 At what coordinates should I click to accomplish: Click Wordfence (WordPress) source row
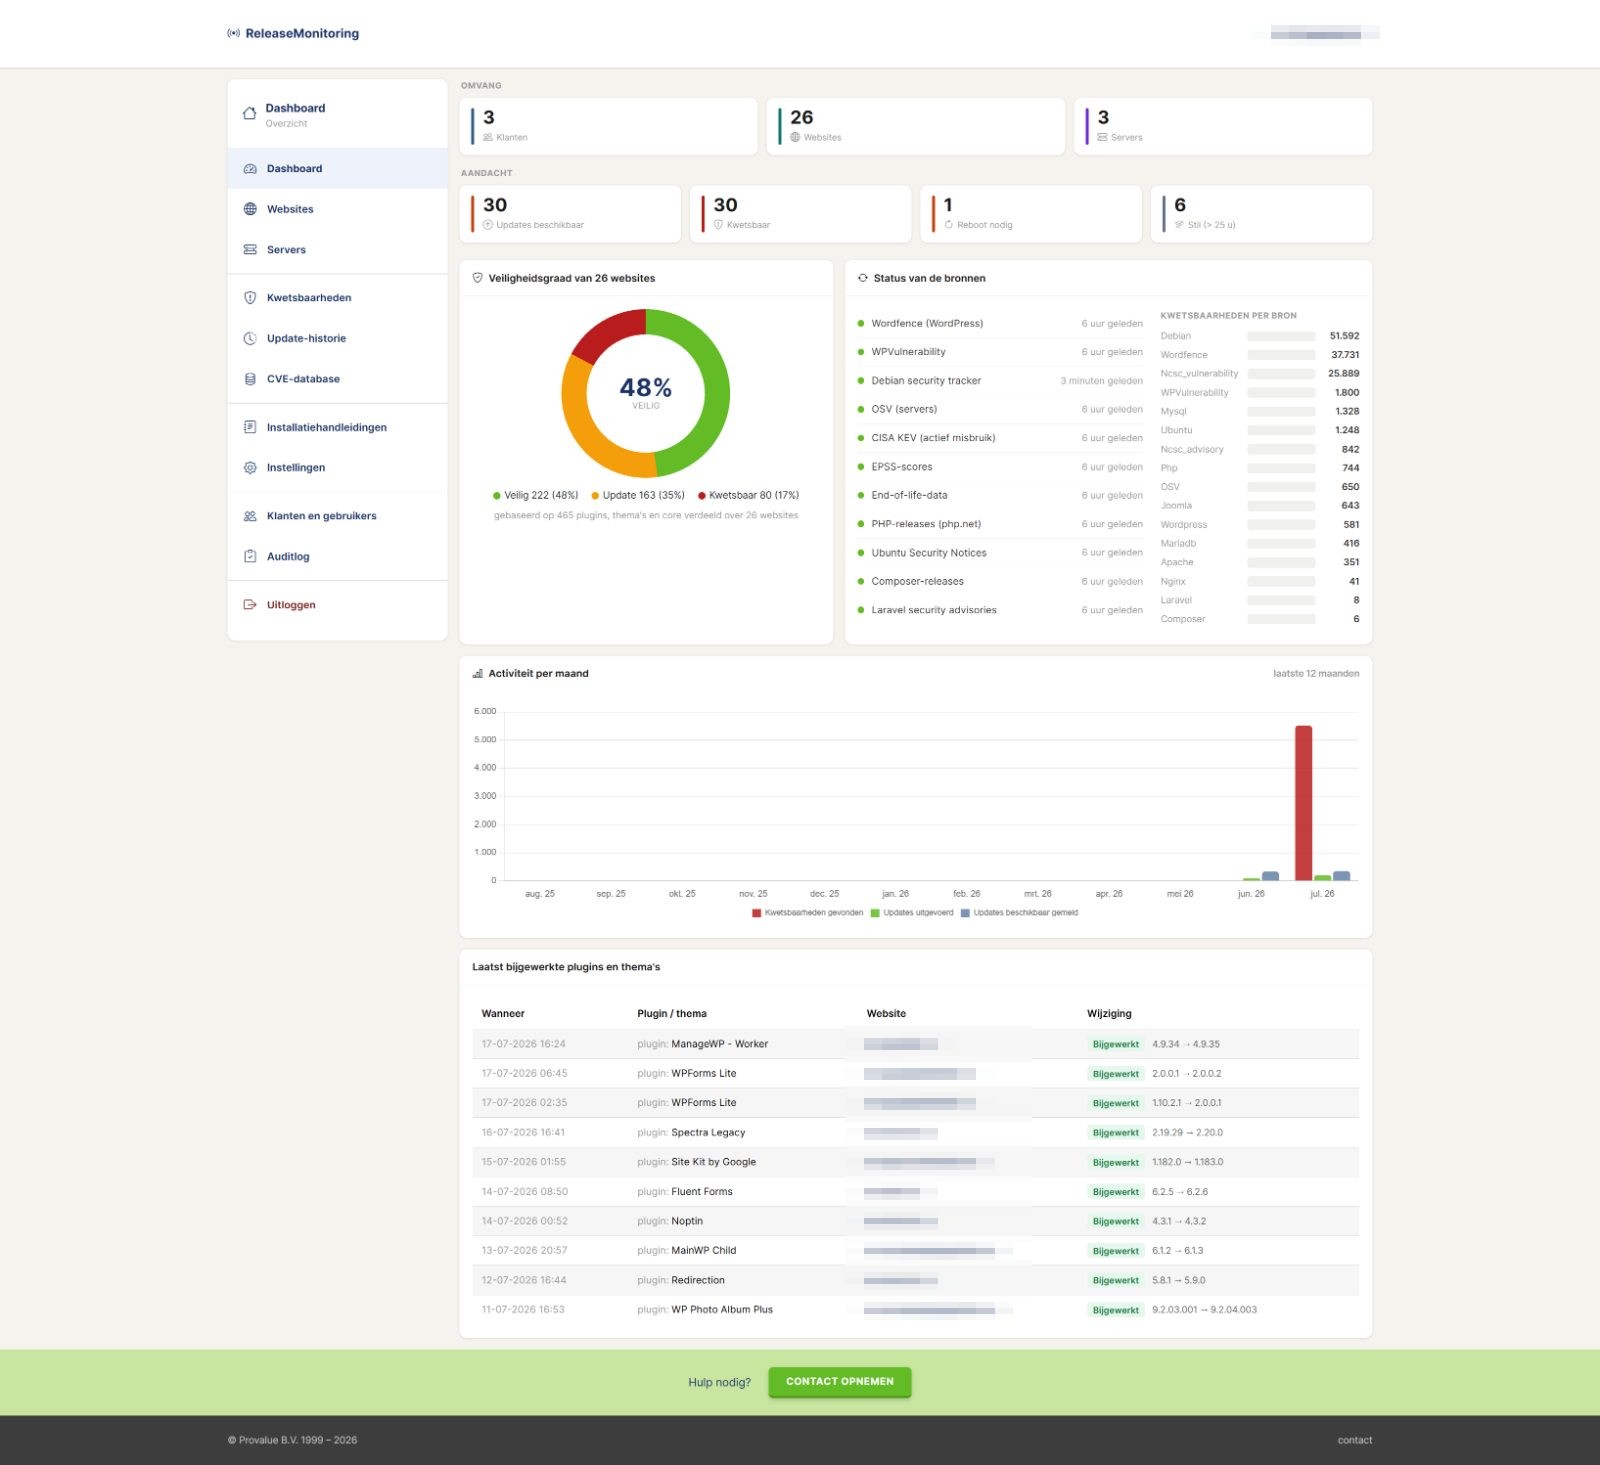[x=1000, y=323]
